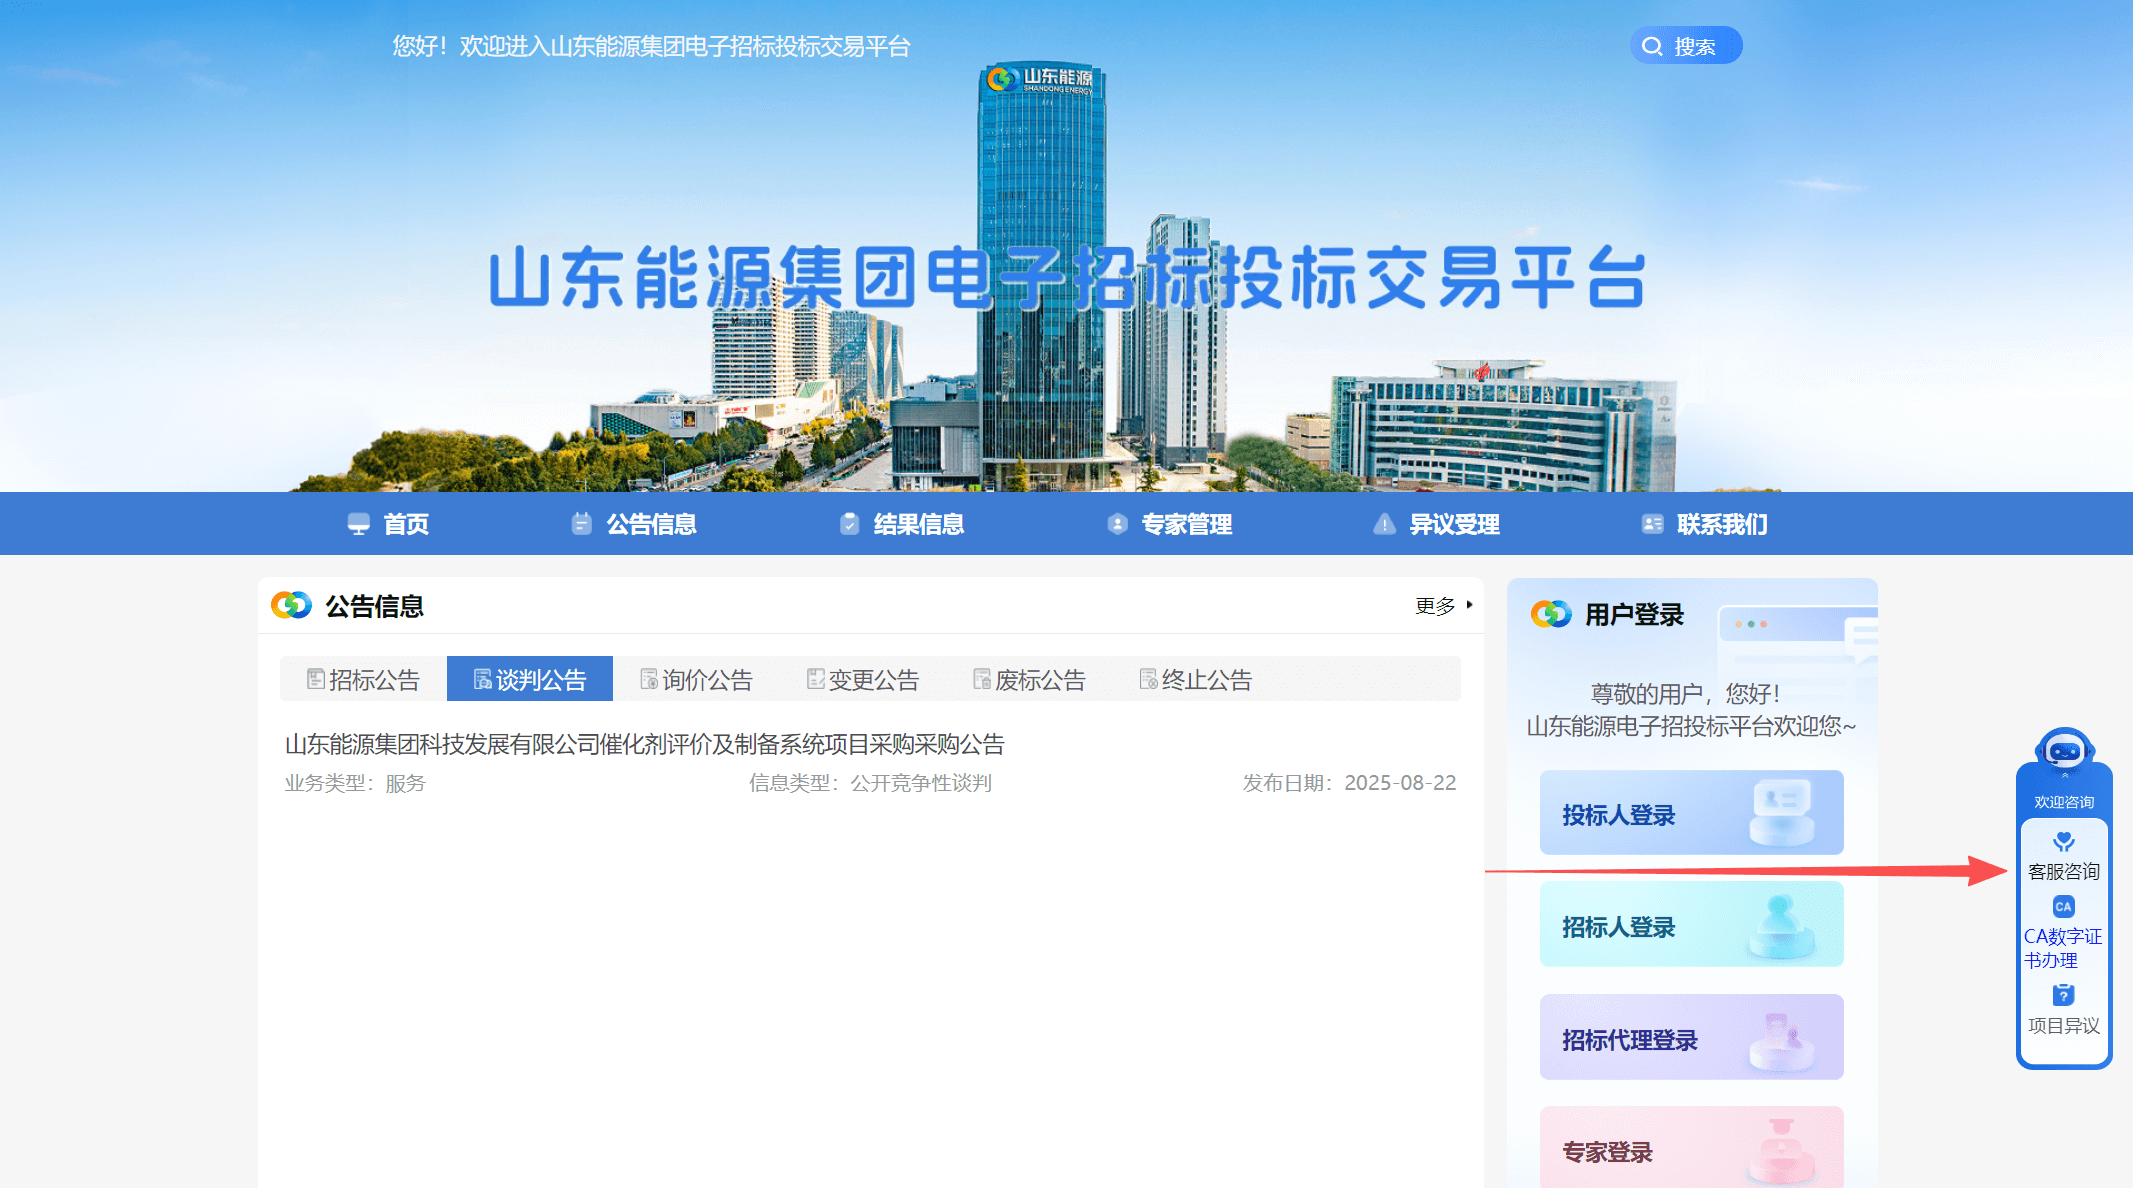The width and height of the screenshot is (2133, 1188).
Task: Expand 更多 announcements arrow
Action: click(x=1469, y=605)
